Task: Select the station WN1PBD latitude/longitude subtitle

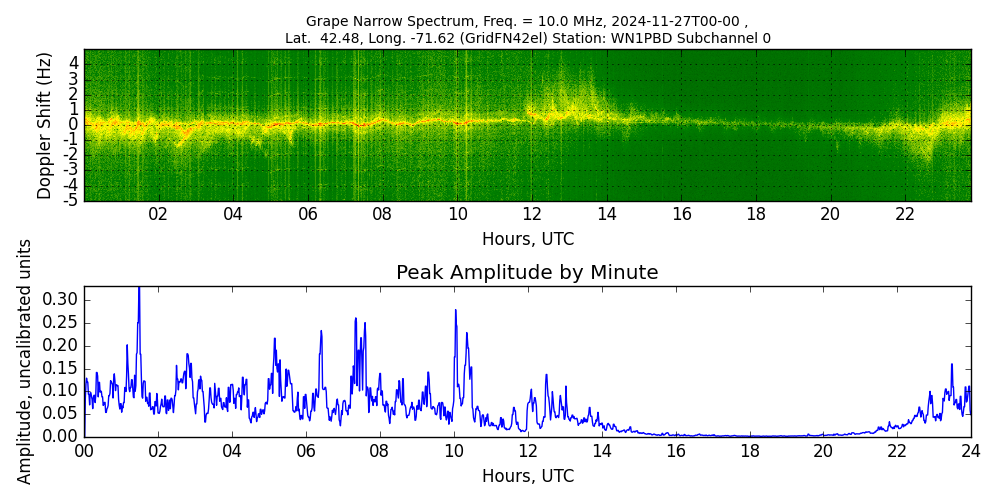Action: 527,38
